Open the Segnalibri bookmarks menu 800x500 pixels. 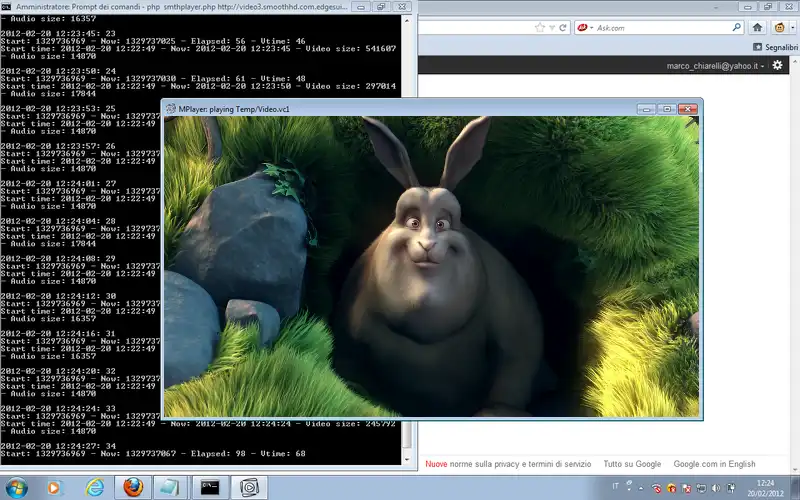click(x=776, y=47)
